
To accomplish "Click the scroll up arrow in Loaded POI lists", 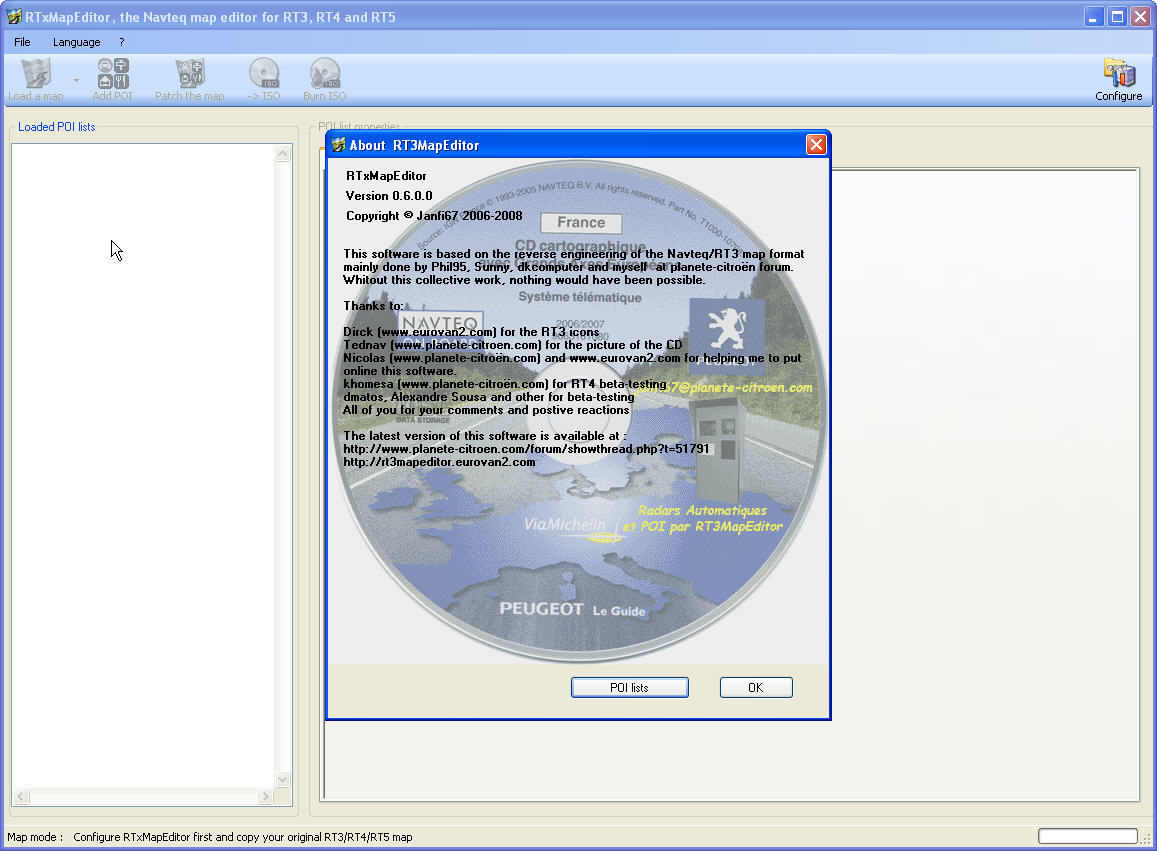I will pos(283,154).
